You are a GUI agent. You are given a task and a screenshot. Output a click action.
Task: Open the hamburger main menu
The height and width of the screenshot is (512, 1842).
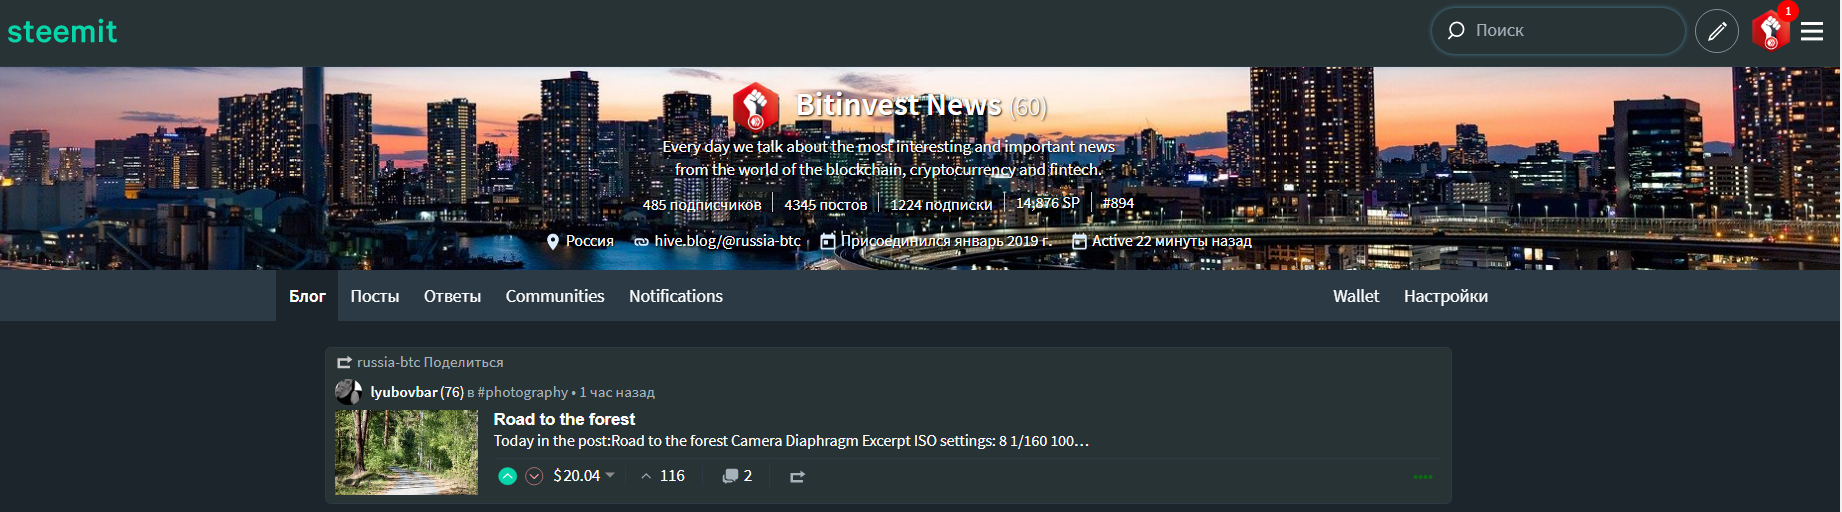pos(1812,31)
